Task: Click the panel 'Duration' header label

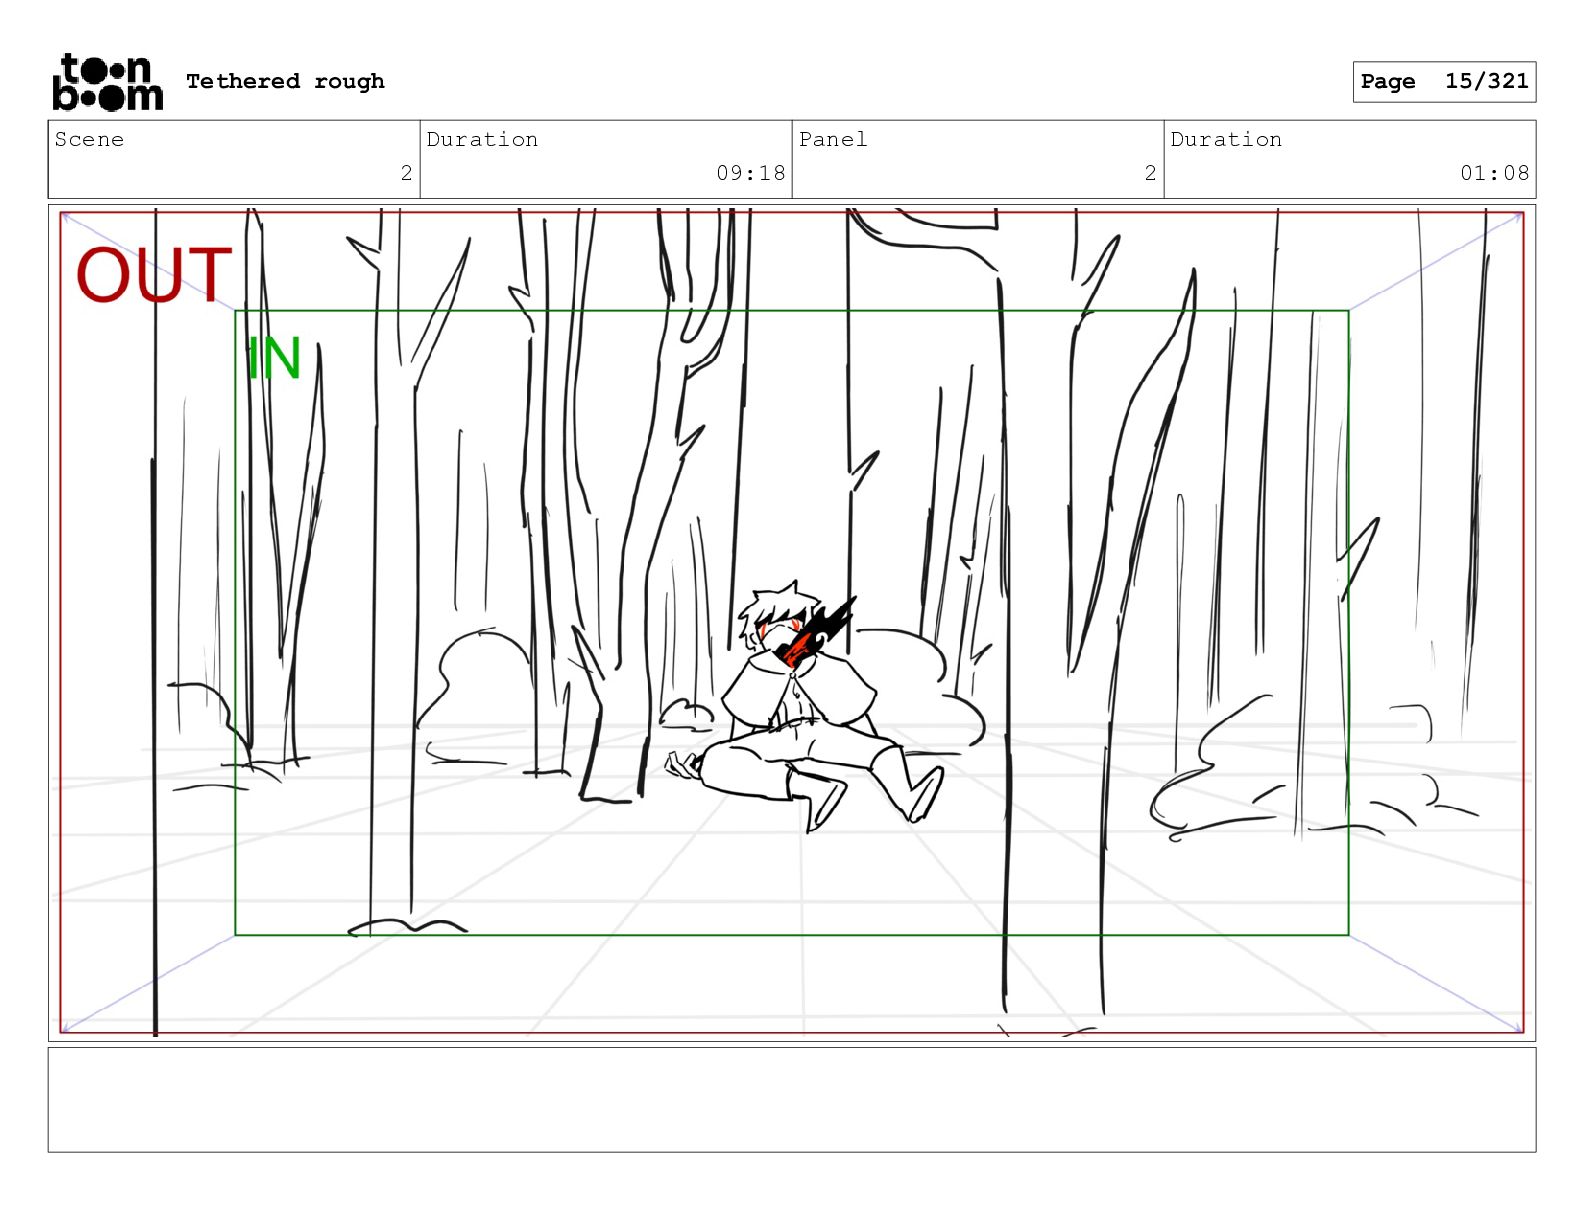Action: click(1226, 139)
